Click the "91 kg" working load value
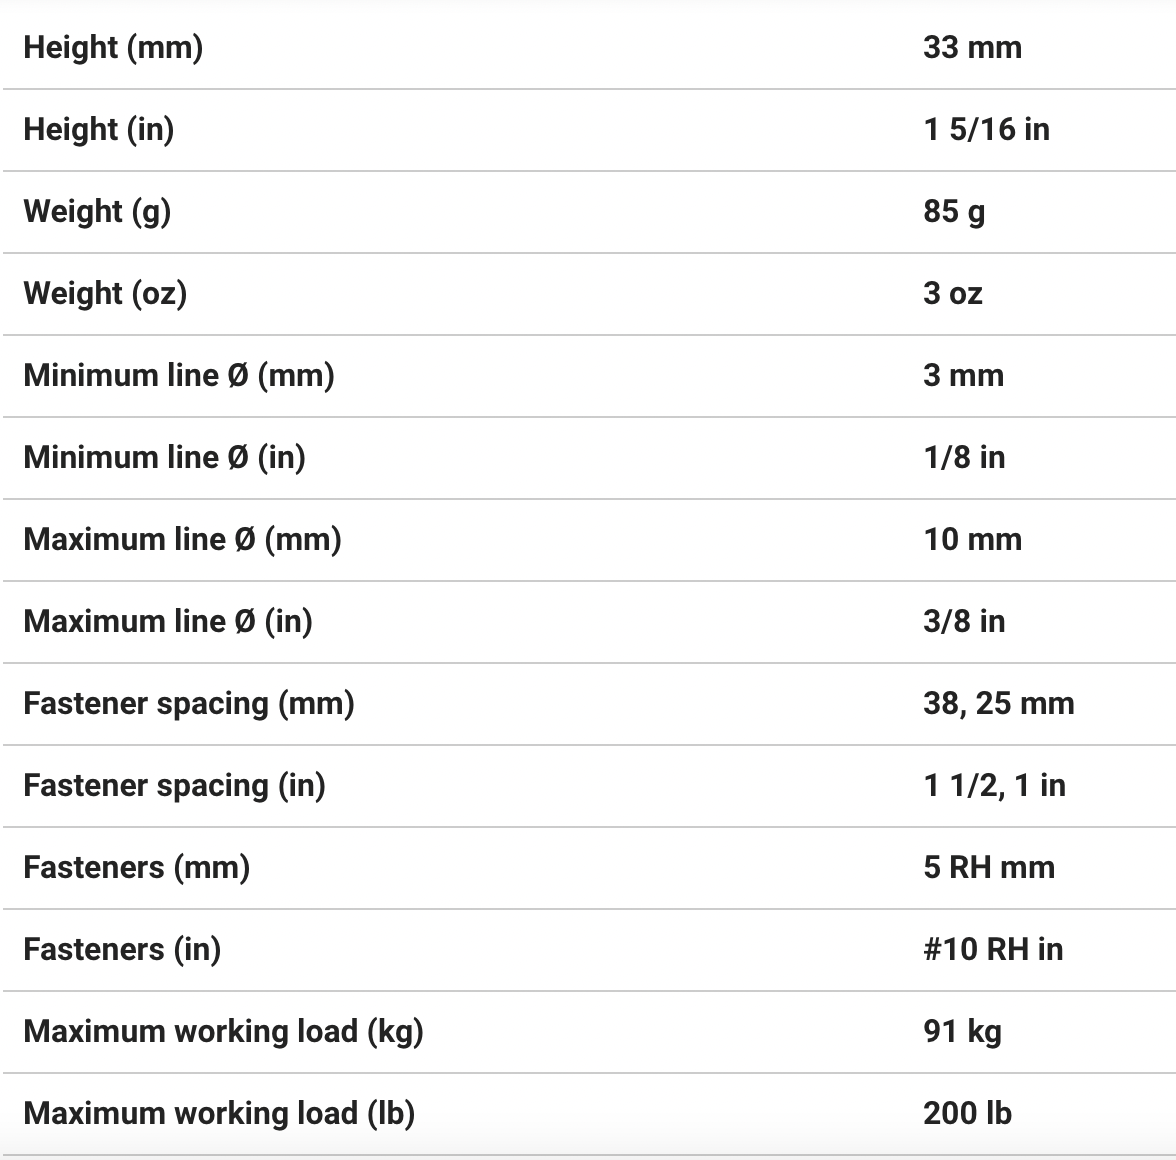Screen dimensions: 1176x1160 962,1031
